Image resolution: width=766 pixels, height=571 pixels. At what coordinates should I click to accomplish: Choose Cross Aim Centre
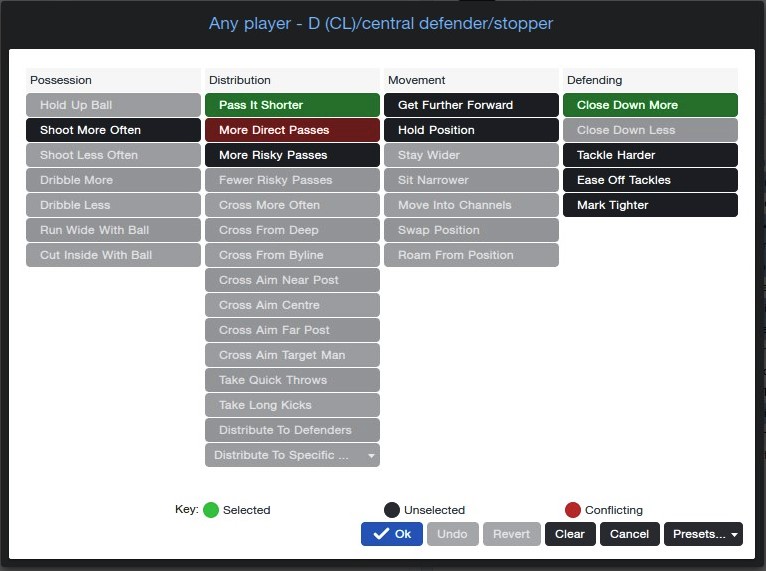(292, 305)
